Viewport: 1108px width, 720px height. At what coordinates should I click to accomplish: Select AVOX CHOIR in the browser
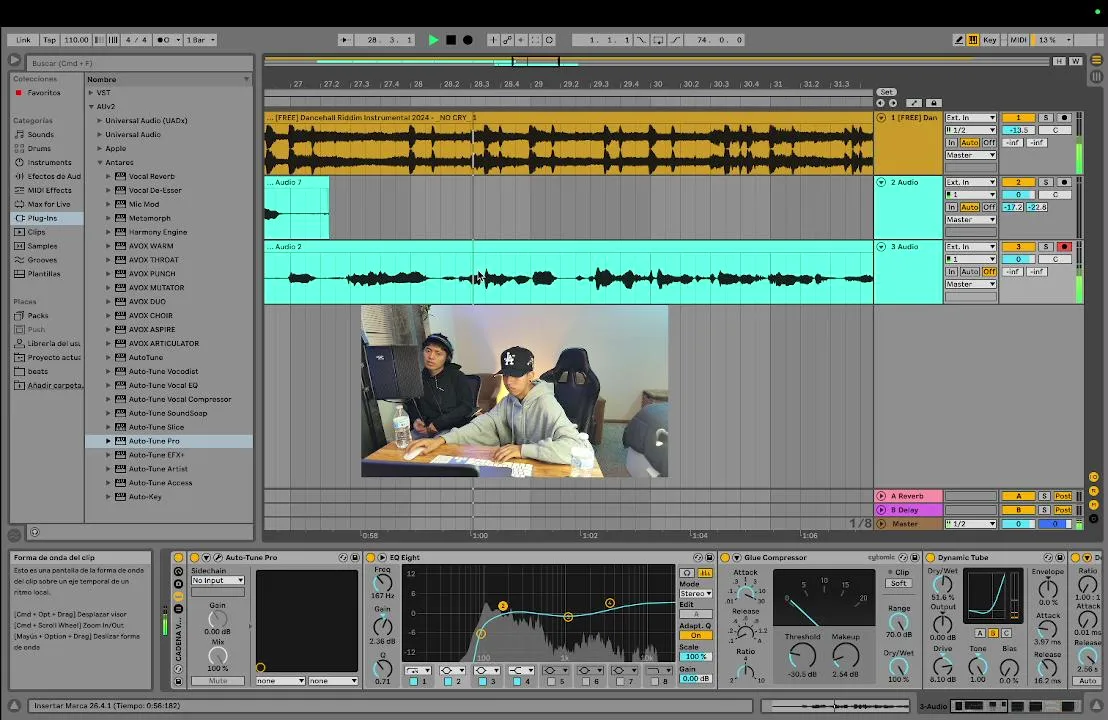point(151,316)
